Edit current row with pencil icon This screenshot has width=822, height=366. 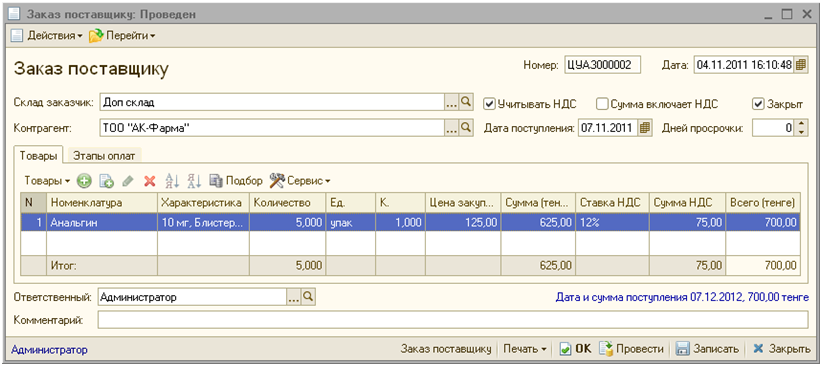(127, 181)
